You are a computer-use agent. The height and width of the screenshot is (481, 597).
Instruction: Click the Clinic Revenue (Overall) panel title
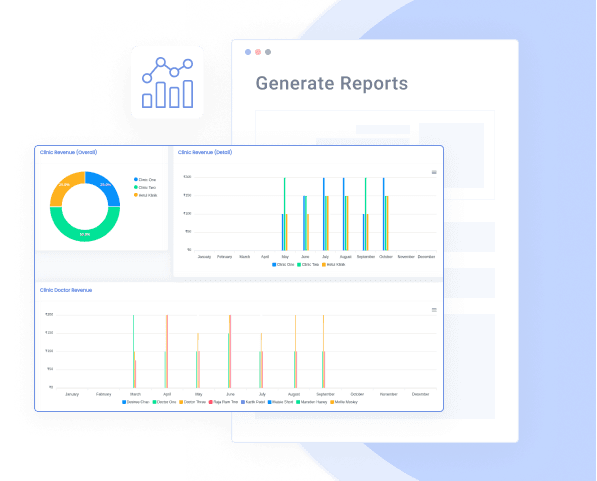click(x=69, y=152)
